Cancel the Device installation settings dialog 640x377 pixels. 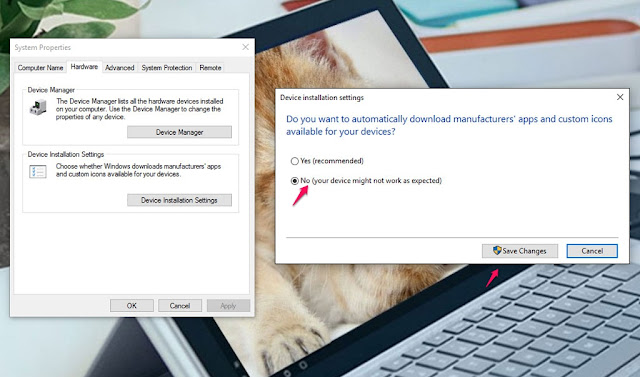tap(592, 251)
